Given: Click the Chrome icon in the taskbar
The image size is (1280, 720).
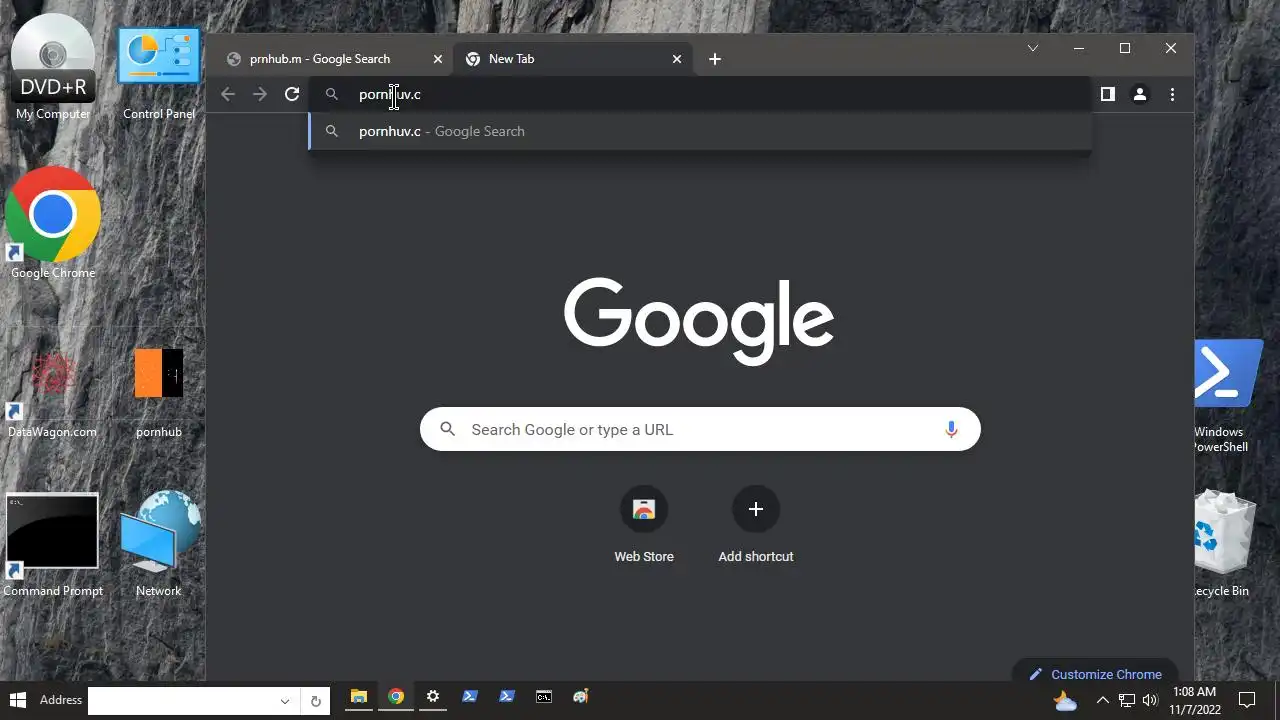Looking at the screenshot, I should click(x=396, y=697).
